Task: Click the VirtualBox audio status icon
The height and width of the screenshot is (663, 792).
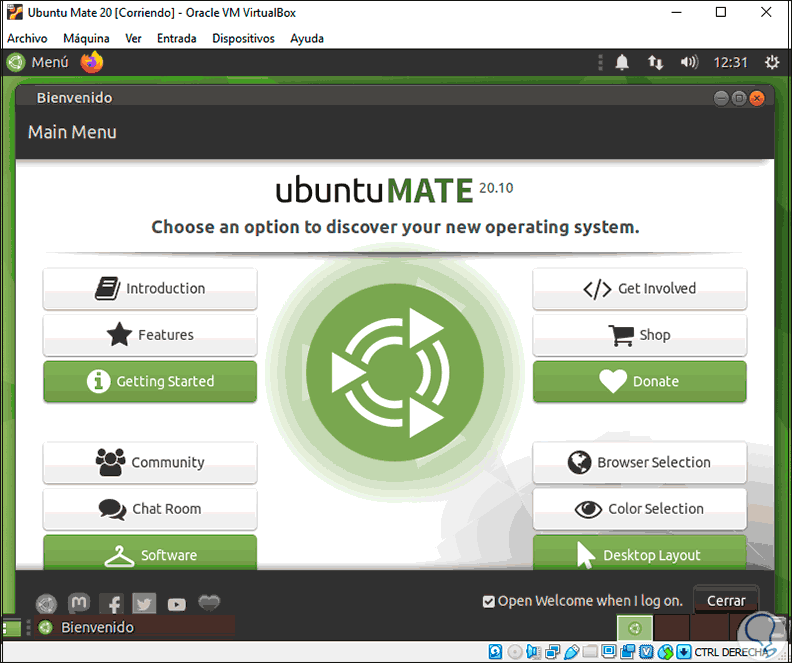Action: click(533, 652)
